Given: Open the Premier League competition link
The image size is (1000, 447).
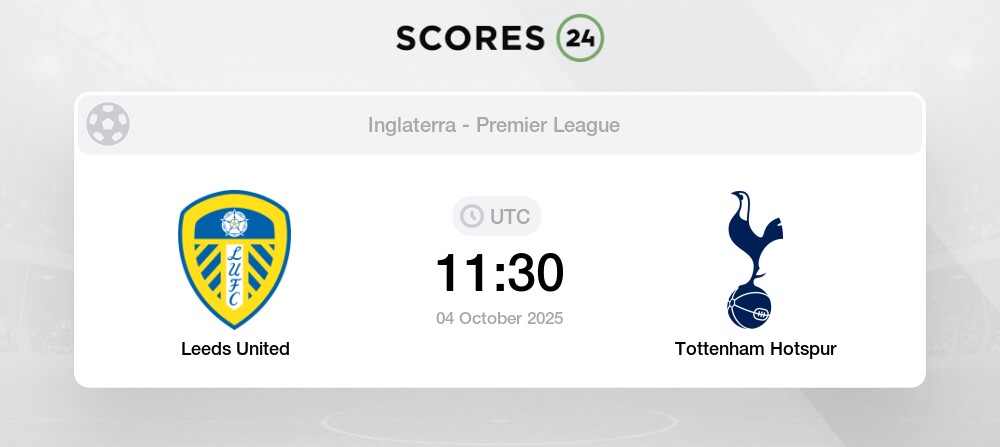Looking at the screenshot, I should click(548, 125).
